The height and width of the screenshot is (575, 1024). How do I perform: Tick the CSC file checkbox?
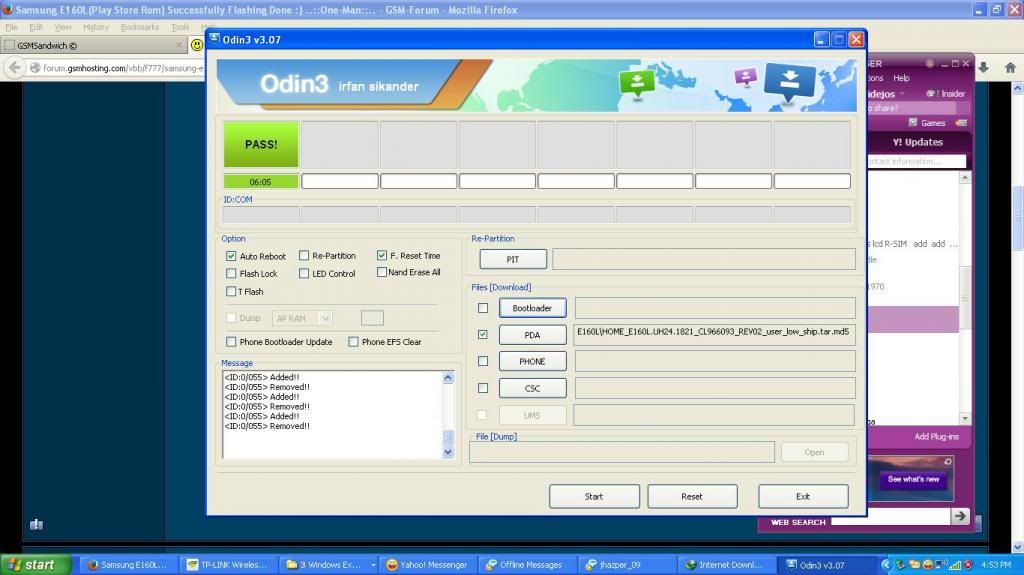[483, 388]
